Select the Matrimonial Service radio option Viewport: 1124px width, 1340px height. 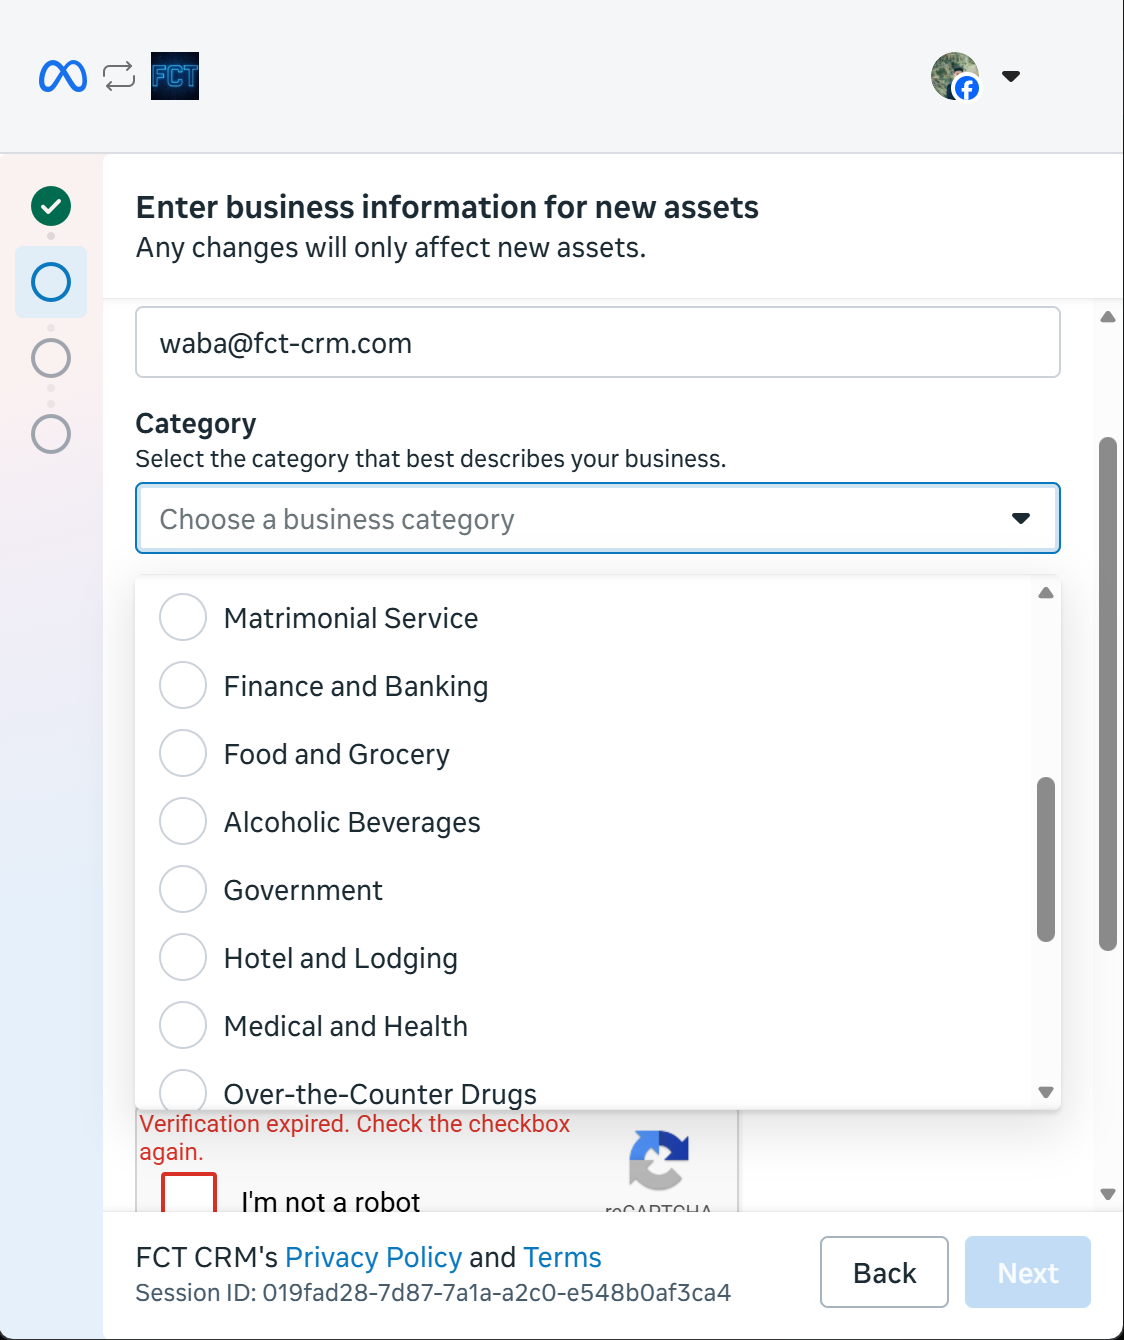click(183, 617)
